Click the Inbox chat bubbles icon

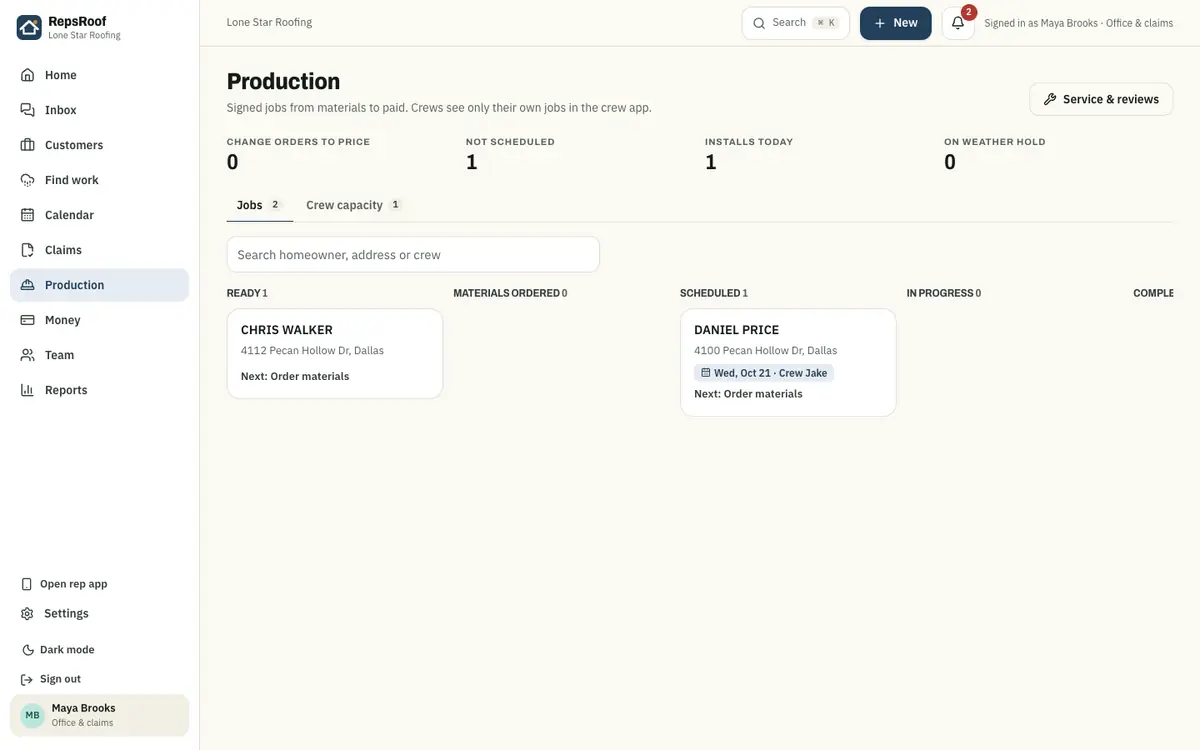[x=27, y=110]
